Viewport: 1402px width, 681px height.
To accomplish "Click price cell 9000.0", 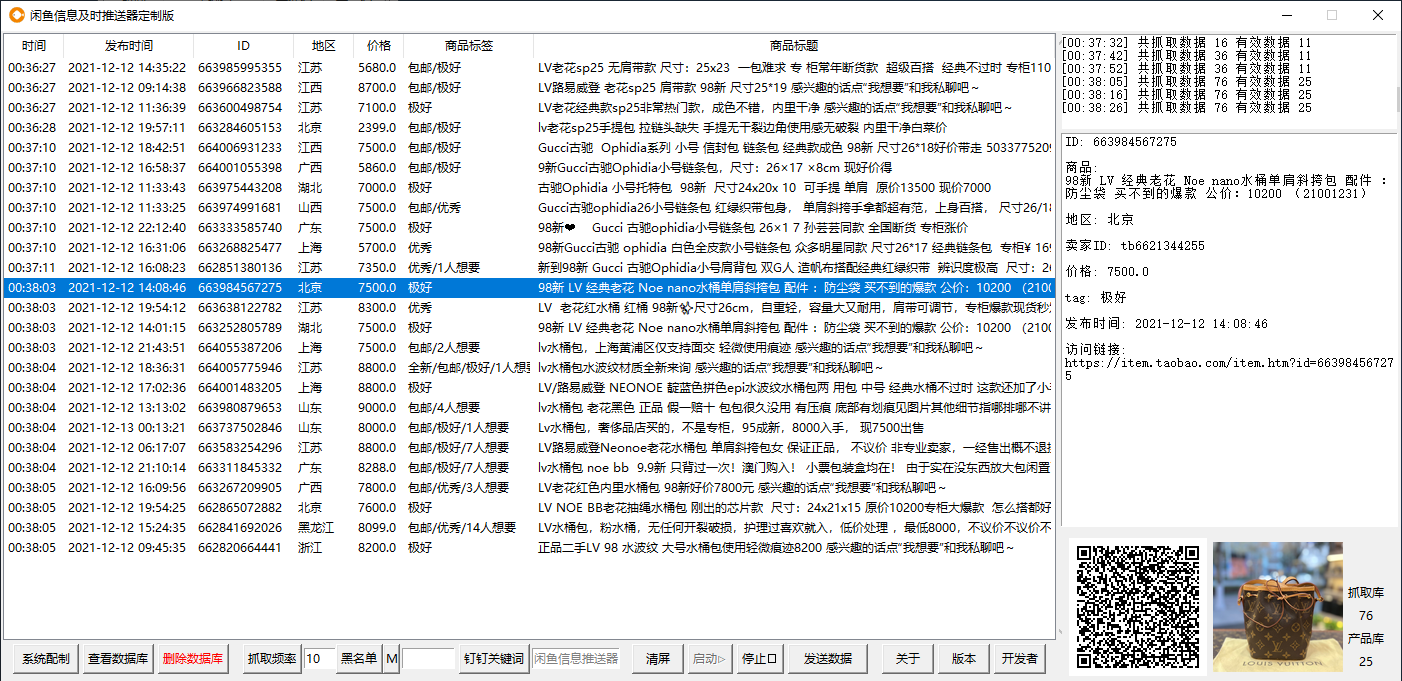I will pos(378,408).
